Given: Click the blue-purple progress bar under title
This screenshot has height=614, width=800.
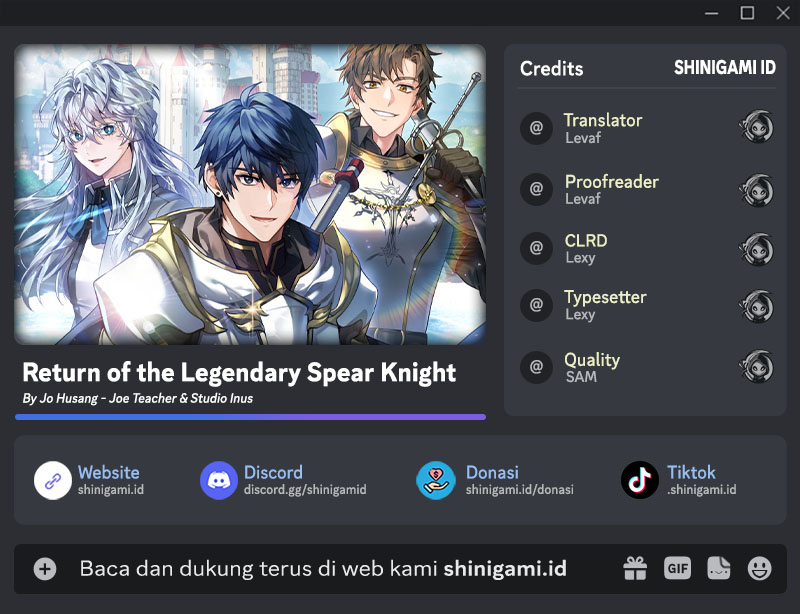Looking at the screenshot, I should 251,417.
